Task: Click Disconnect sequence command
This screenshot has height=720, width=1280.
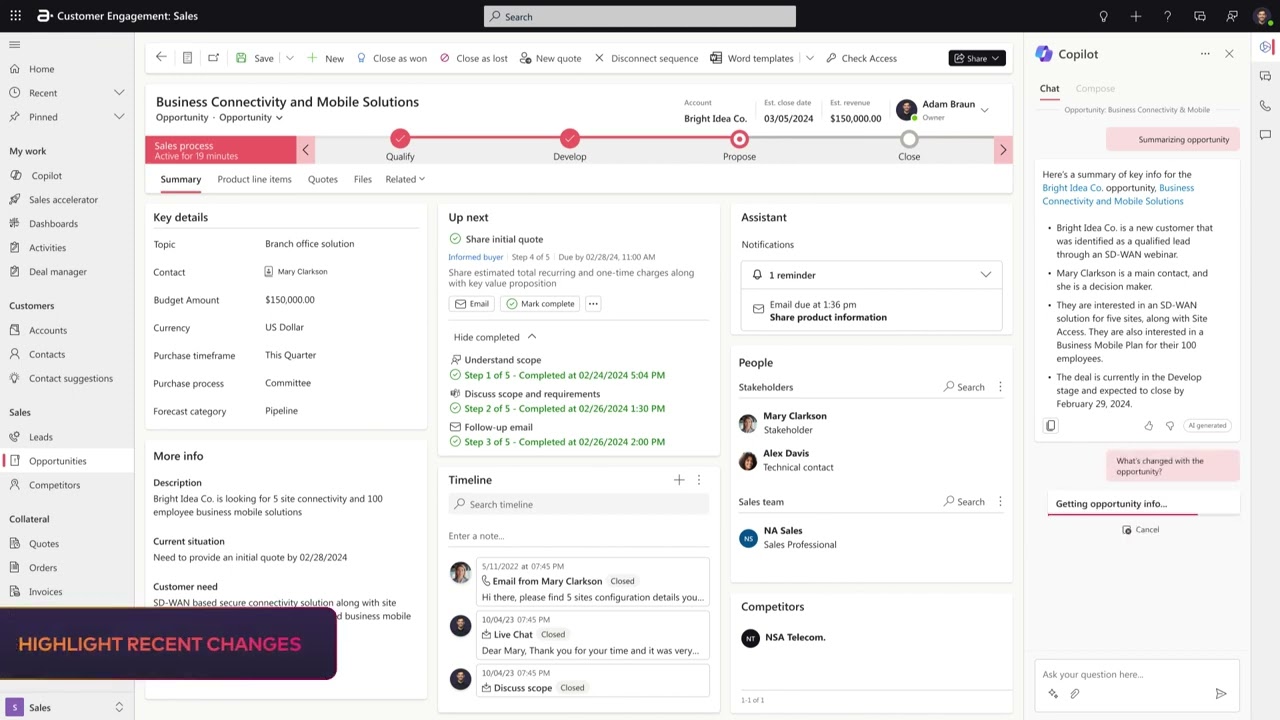Action: click(x=646, y=58)
